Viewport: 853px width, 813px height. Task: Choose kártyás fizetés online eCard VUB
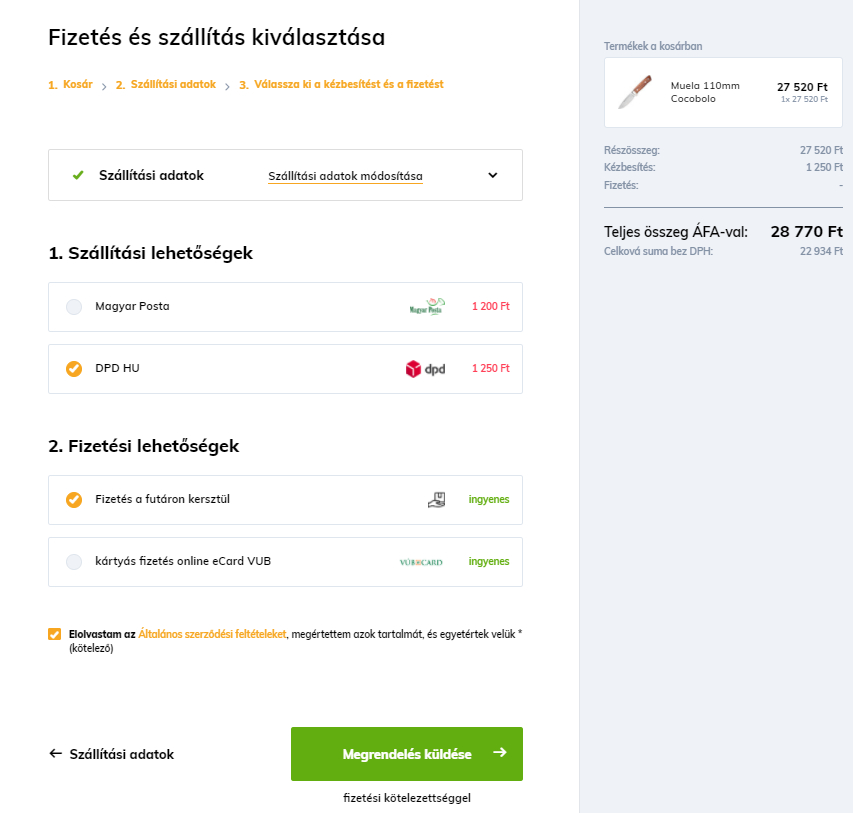(285, 562)
